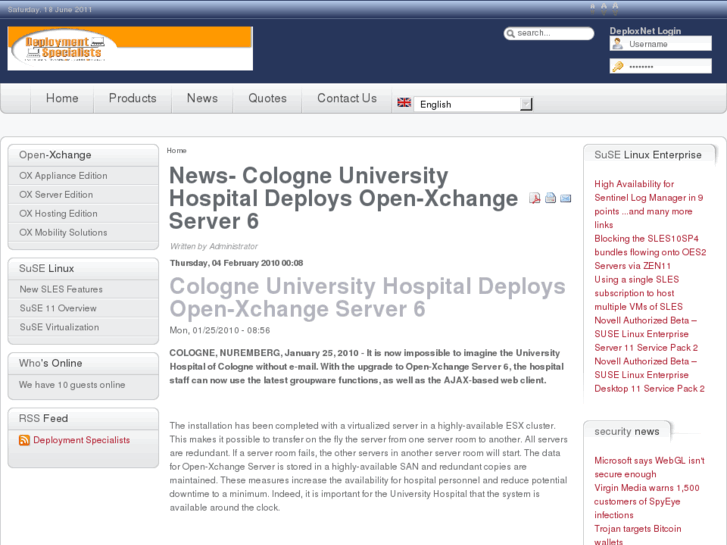Image resolution: width=727 pixels, height=545 pixels.
Task: Click the PDF export icon beside the article title
Action: click(x=535, y=199)
